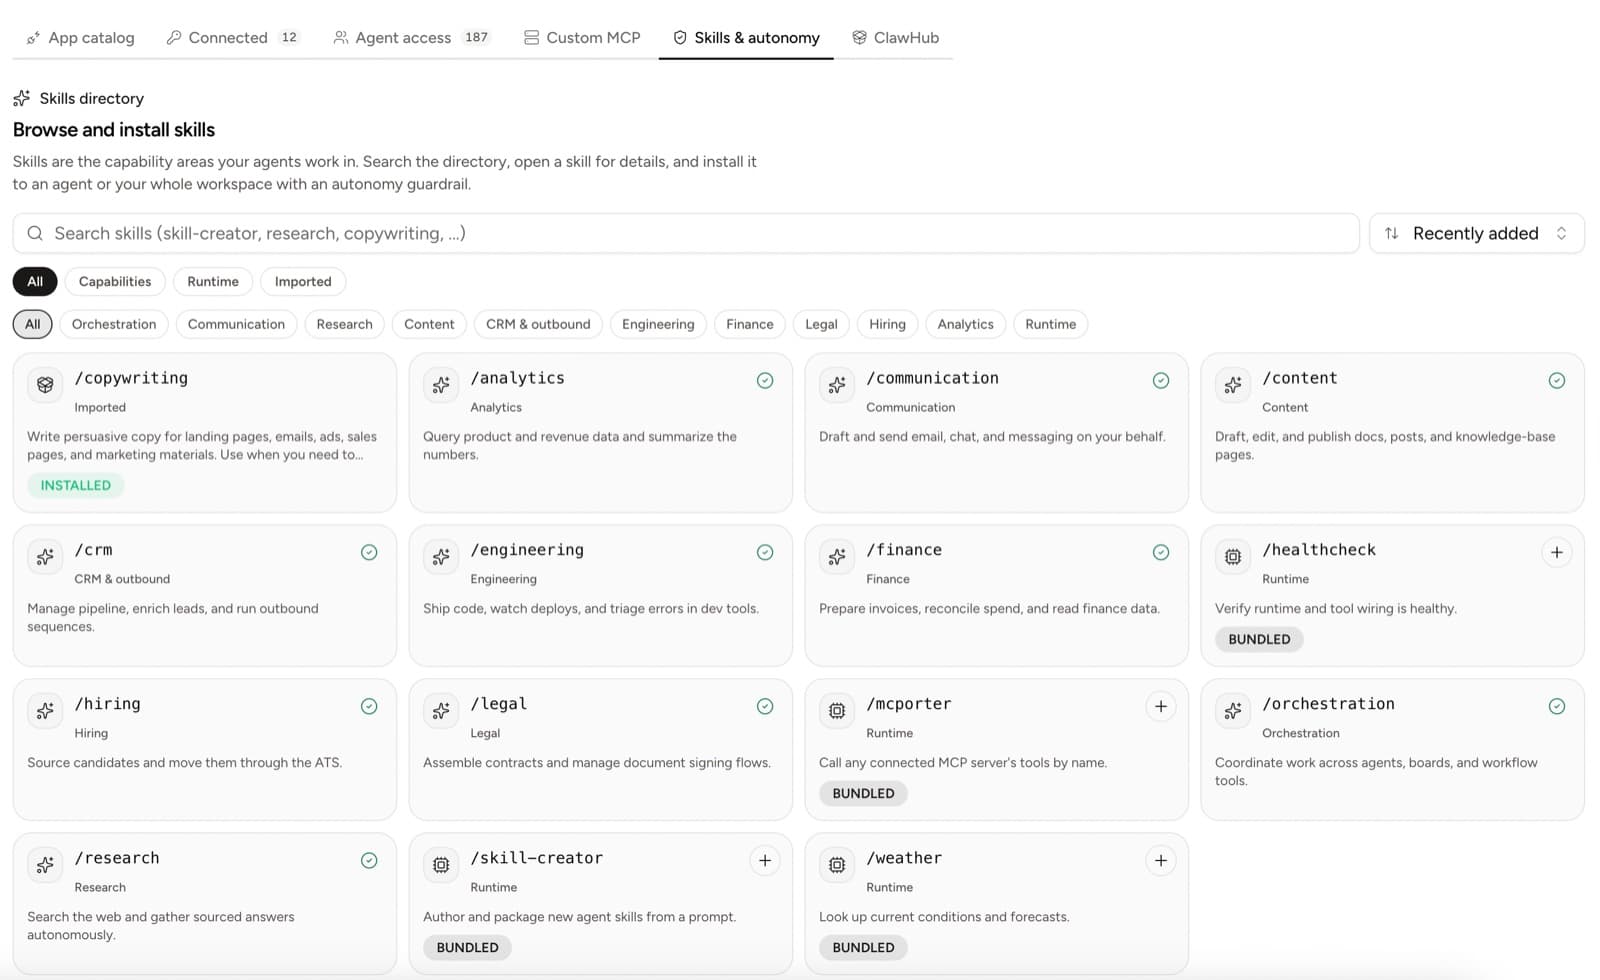Click the /mcporter chip icon

[837, 710]
